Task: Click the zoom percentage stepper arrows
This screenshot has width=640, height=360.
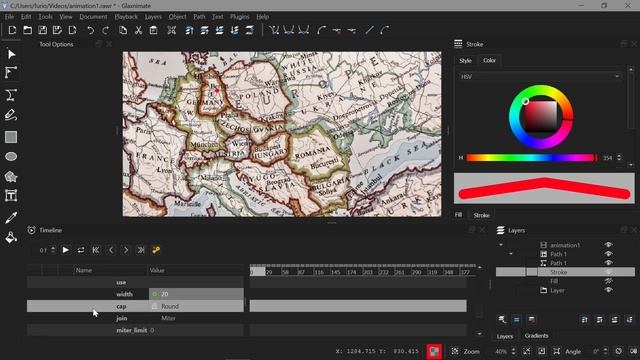Action: coord(513,351)
